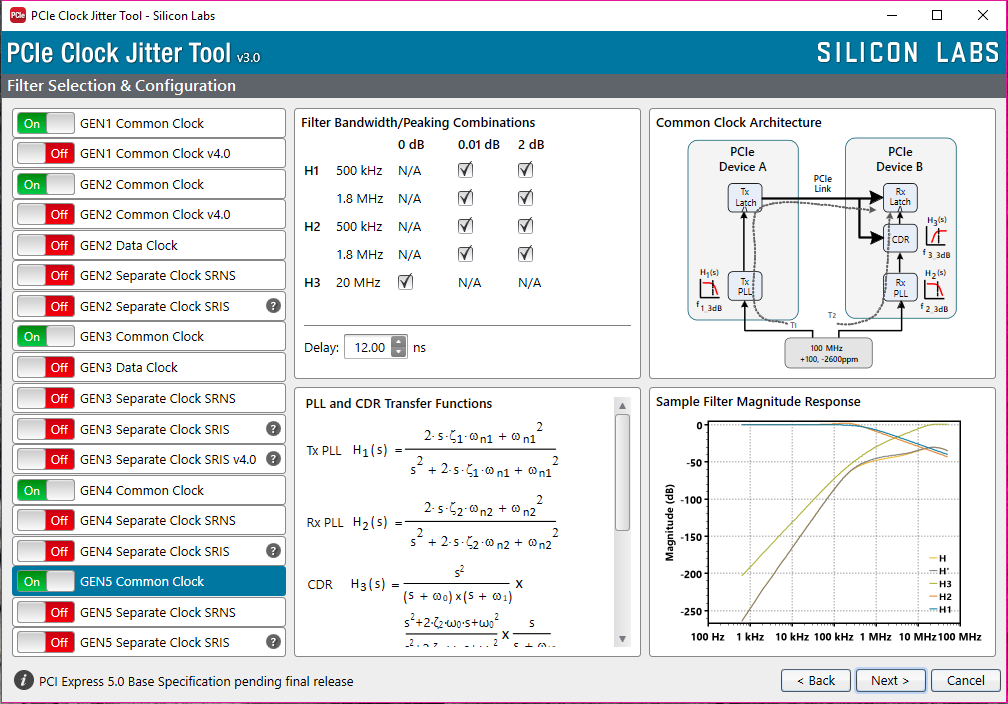The image size is (1008, 704).
Task: Click the Next button
Action: [x=890, y=680]
